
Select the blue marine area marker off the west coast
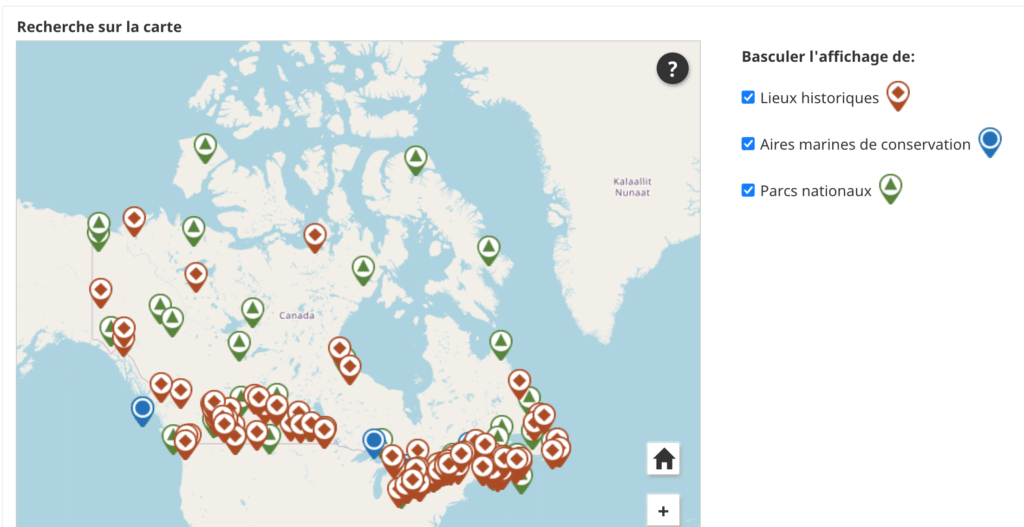click(143, 408)
